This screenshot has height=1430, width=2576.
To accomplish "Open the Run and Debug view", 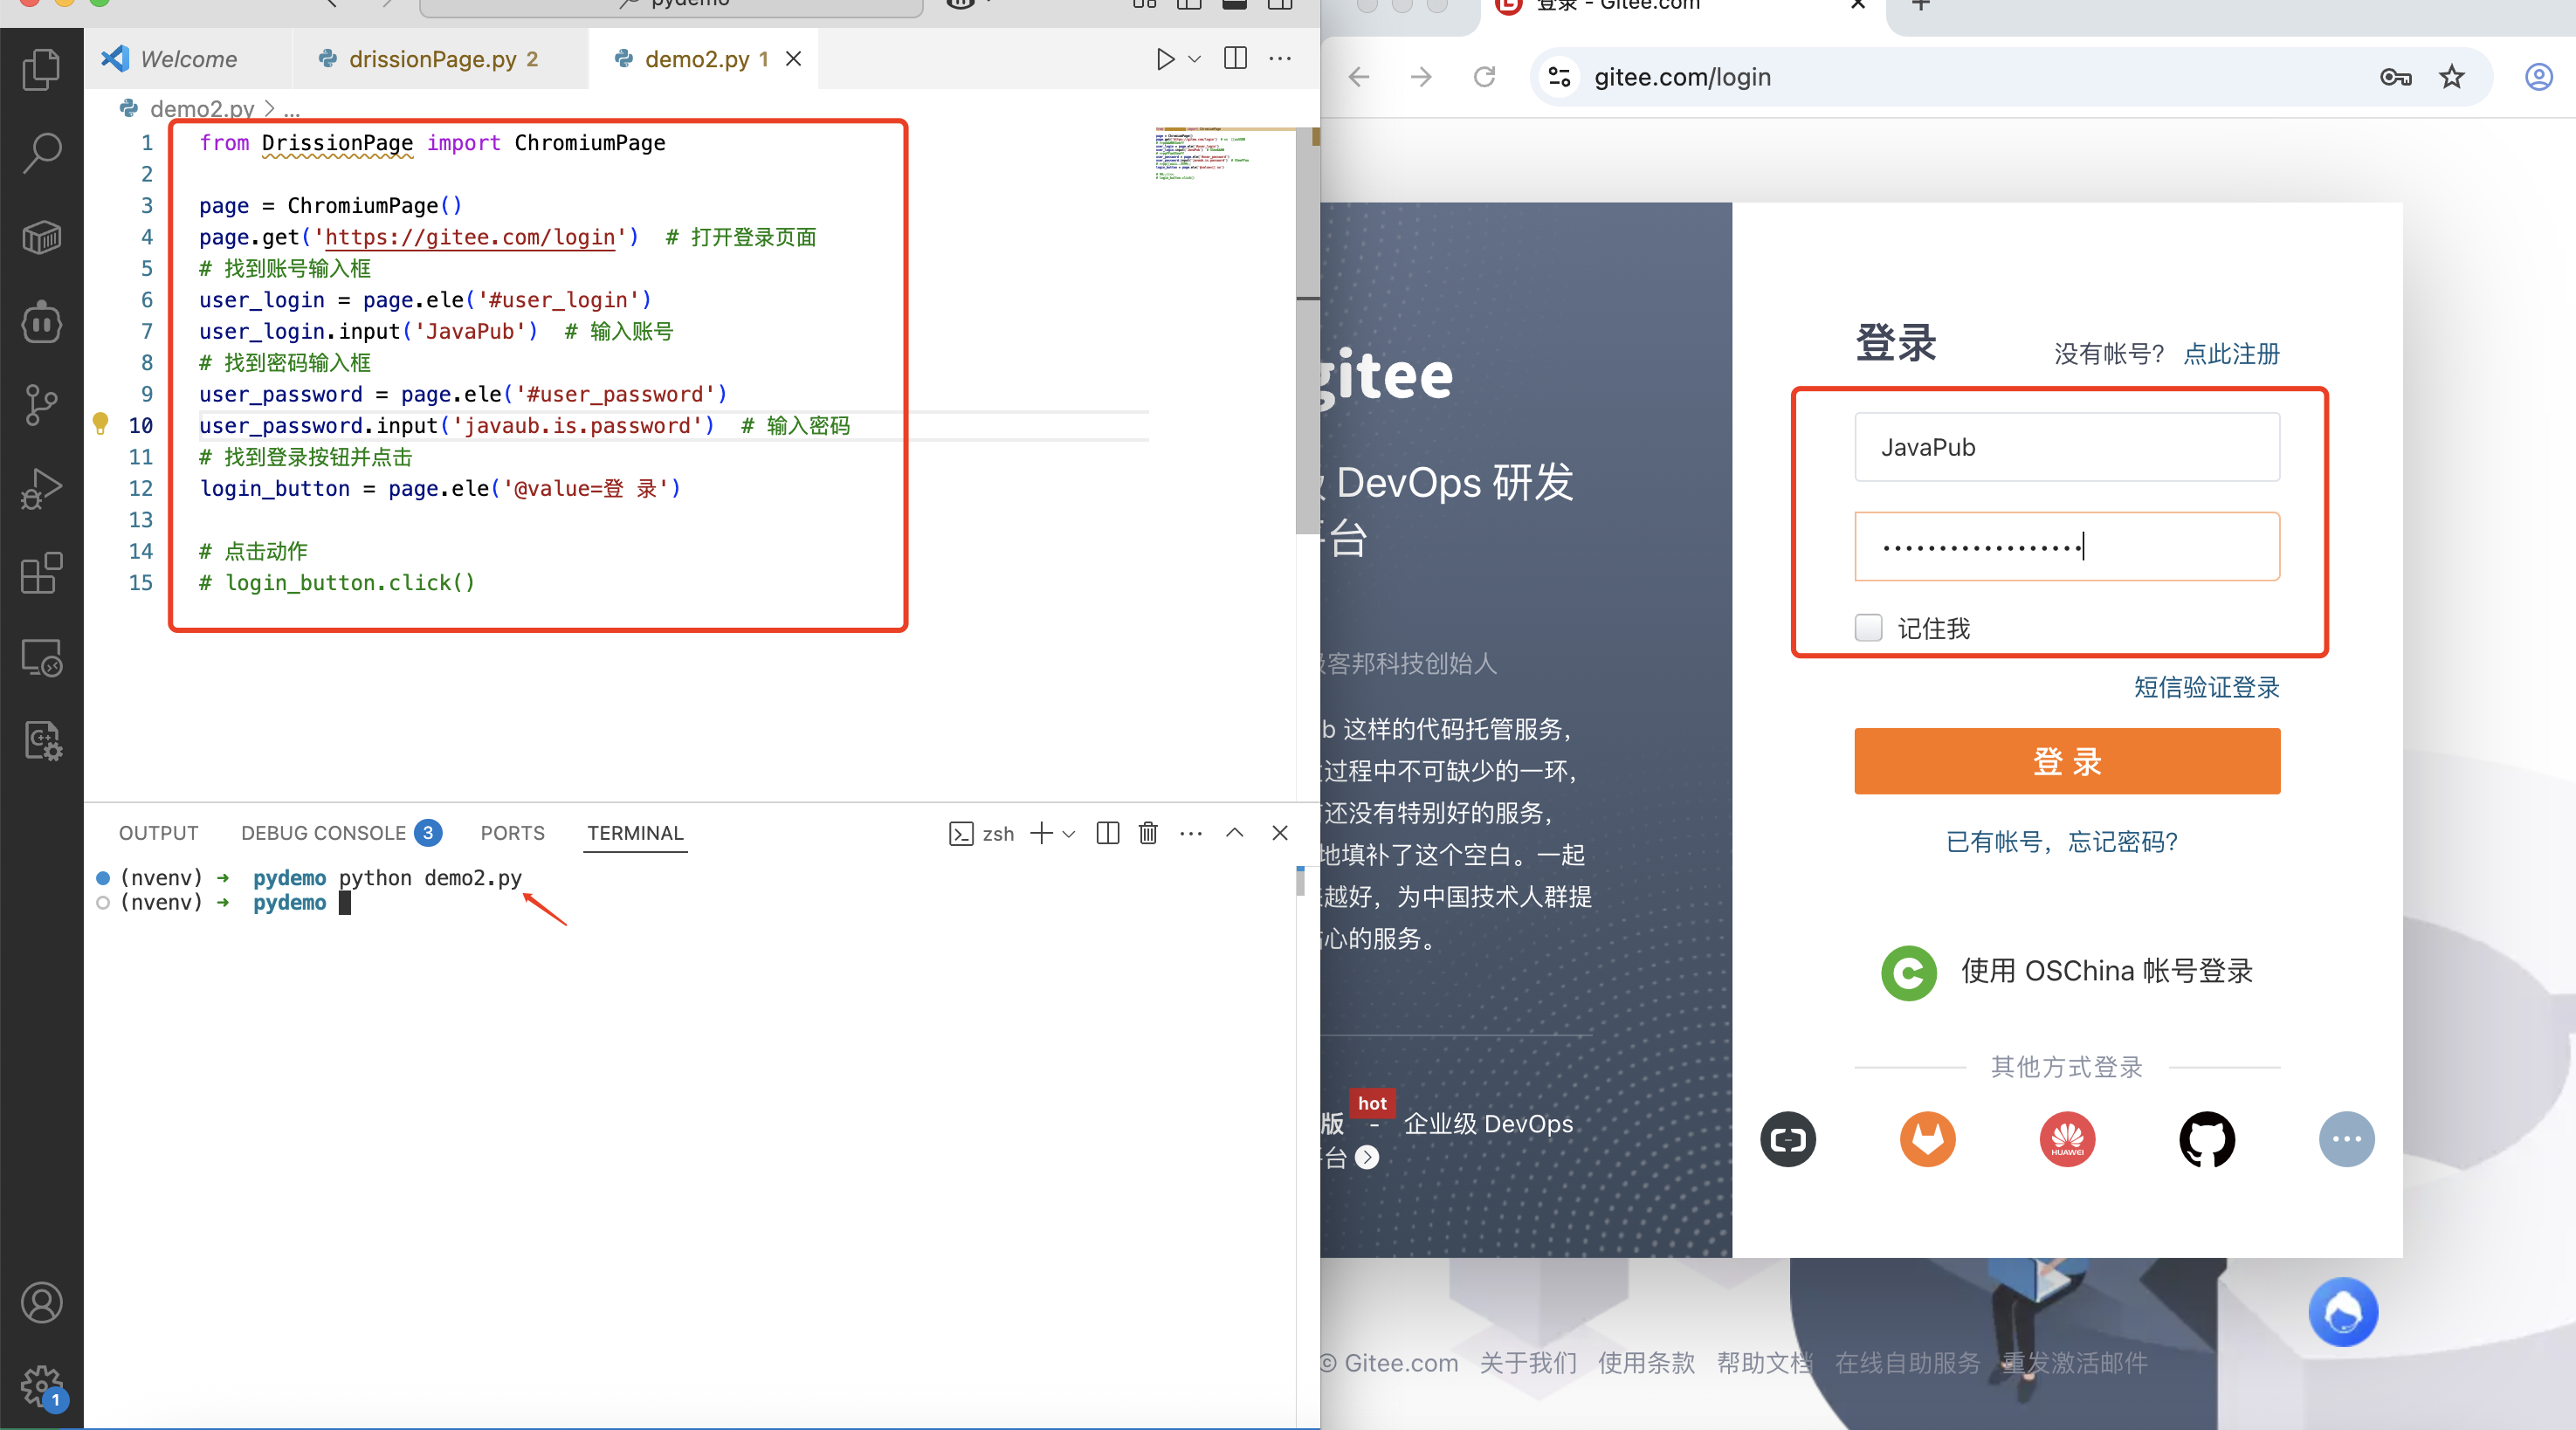I will [x=41, y=488].
